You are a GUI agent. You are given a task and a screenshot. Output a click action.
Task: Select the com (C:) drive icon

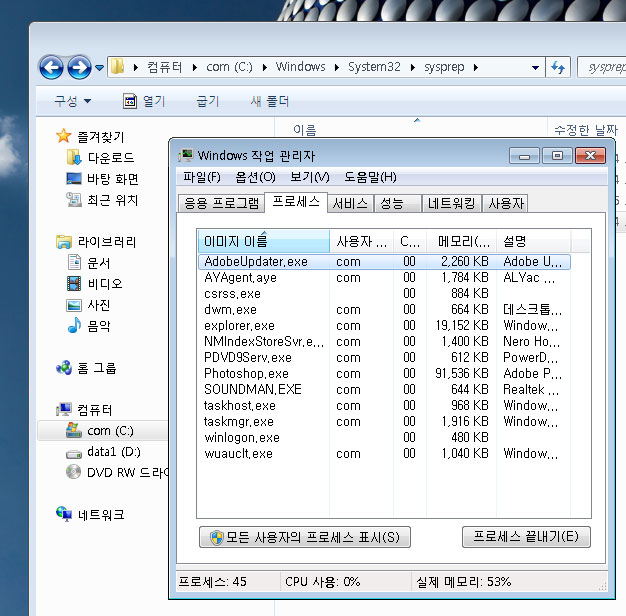click(x=73, y=430)
